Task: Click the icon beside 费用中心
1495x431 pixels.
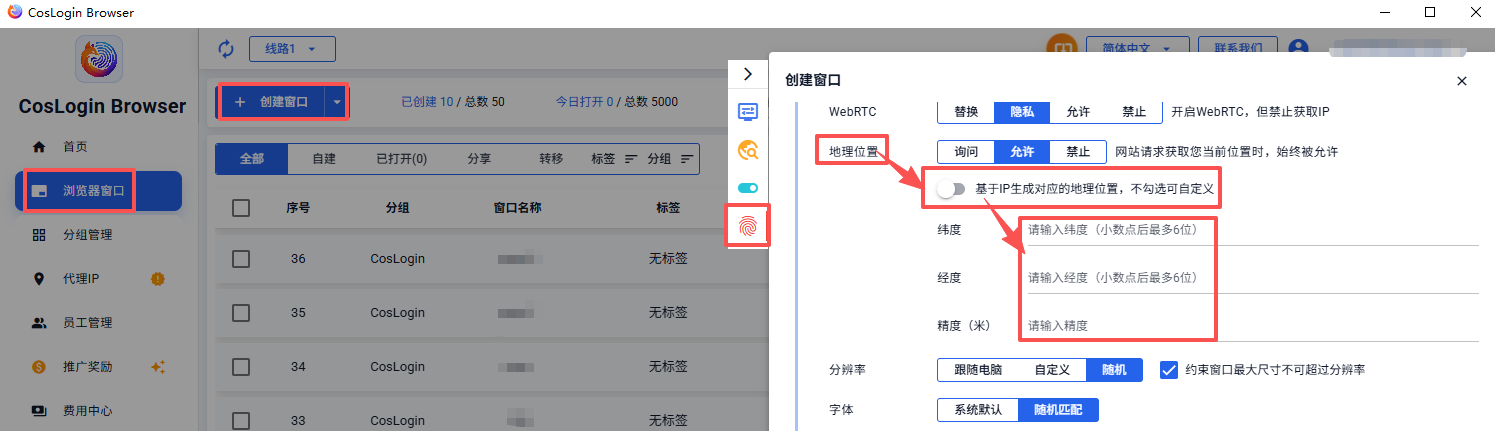Action: [40, 410]
